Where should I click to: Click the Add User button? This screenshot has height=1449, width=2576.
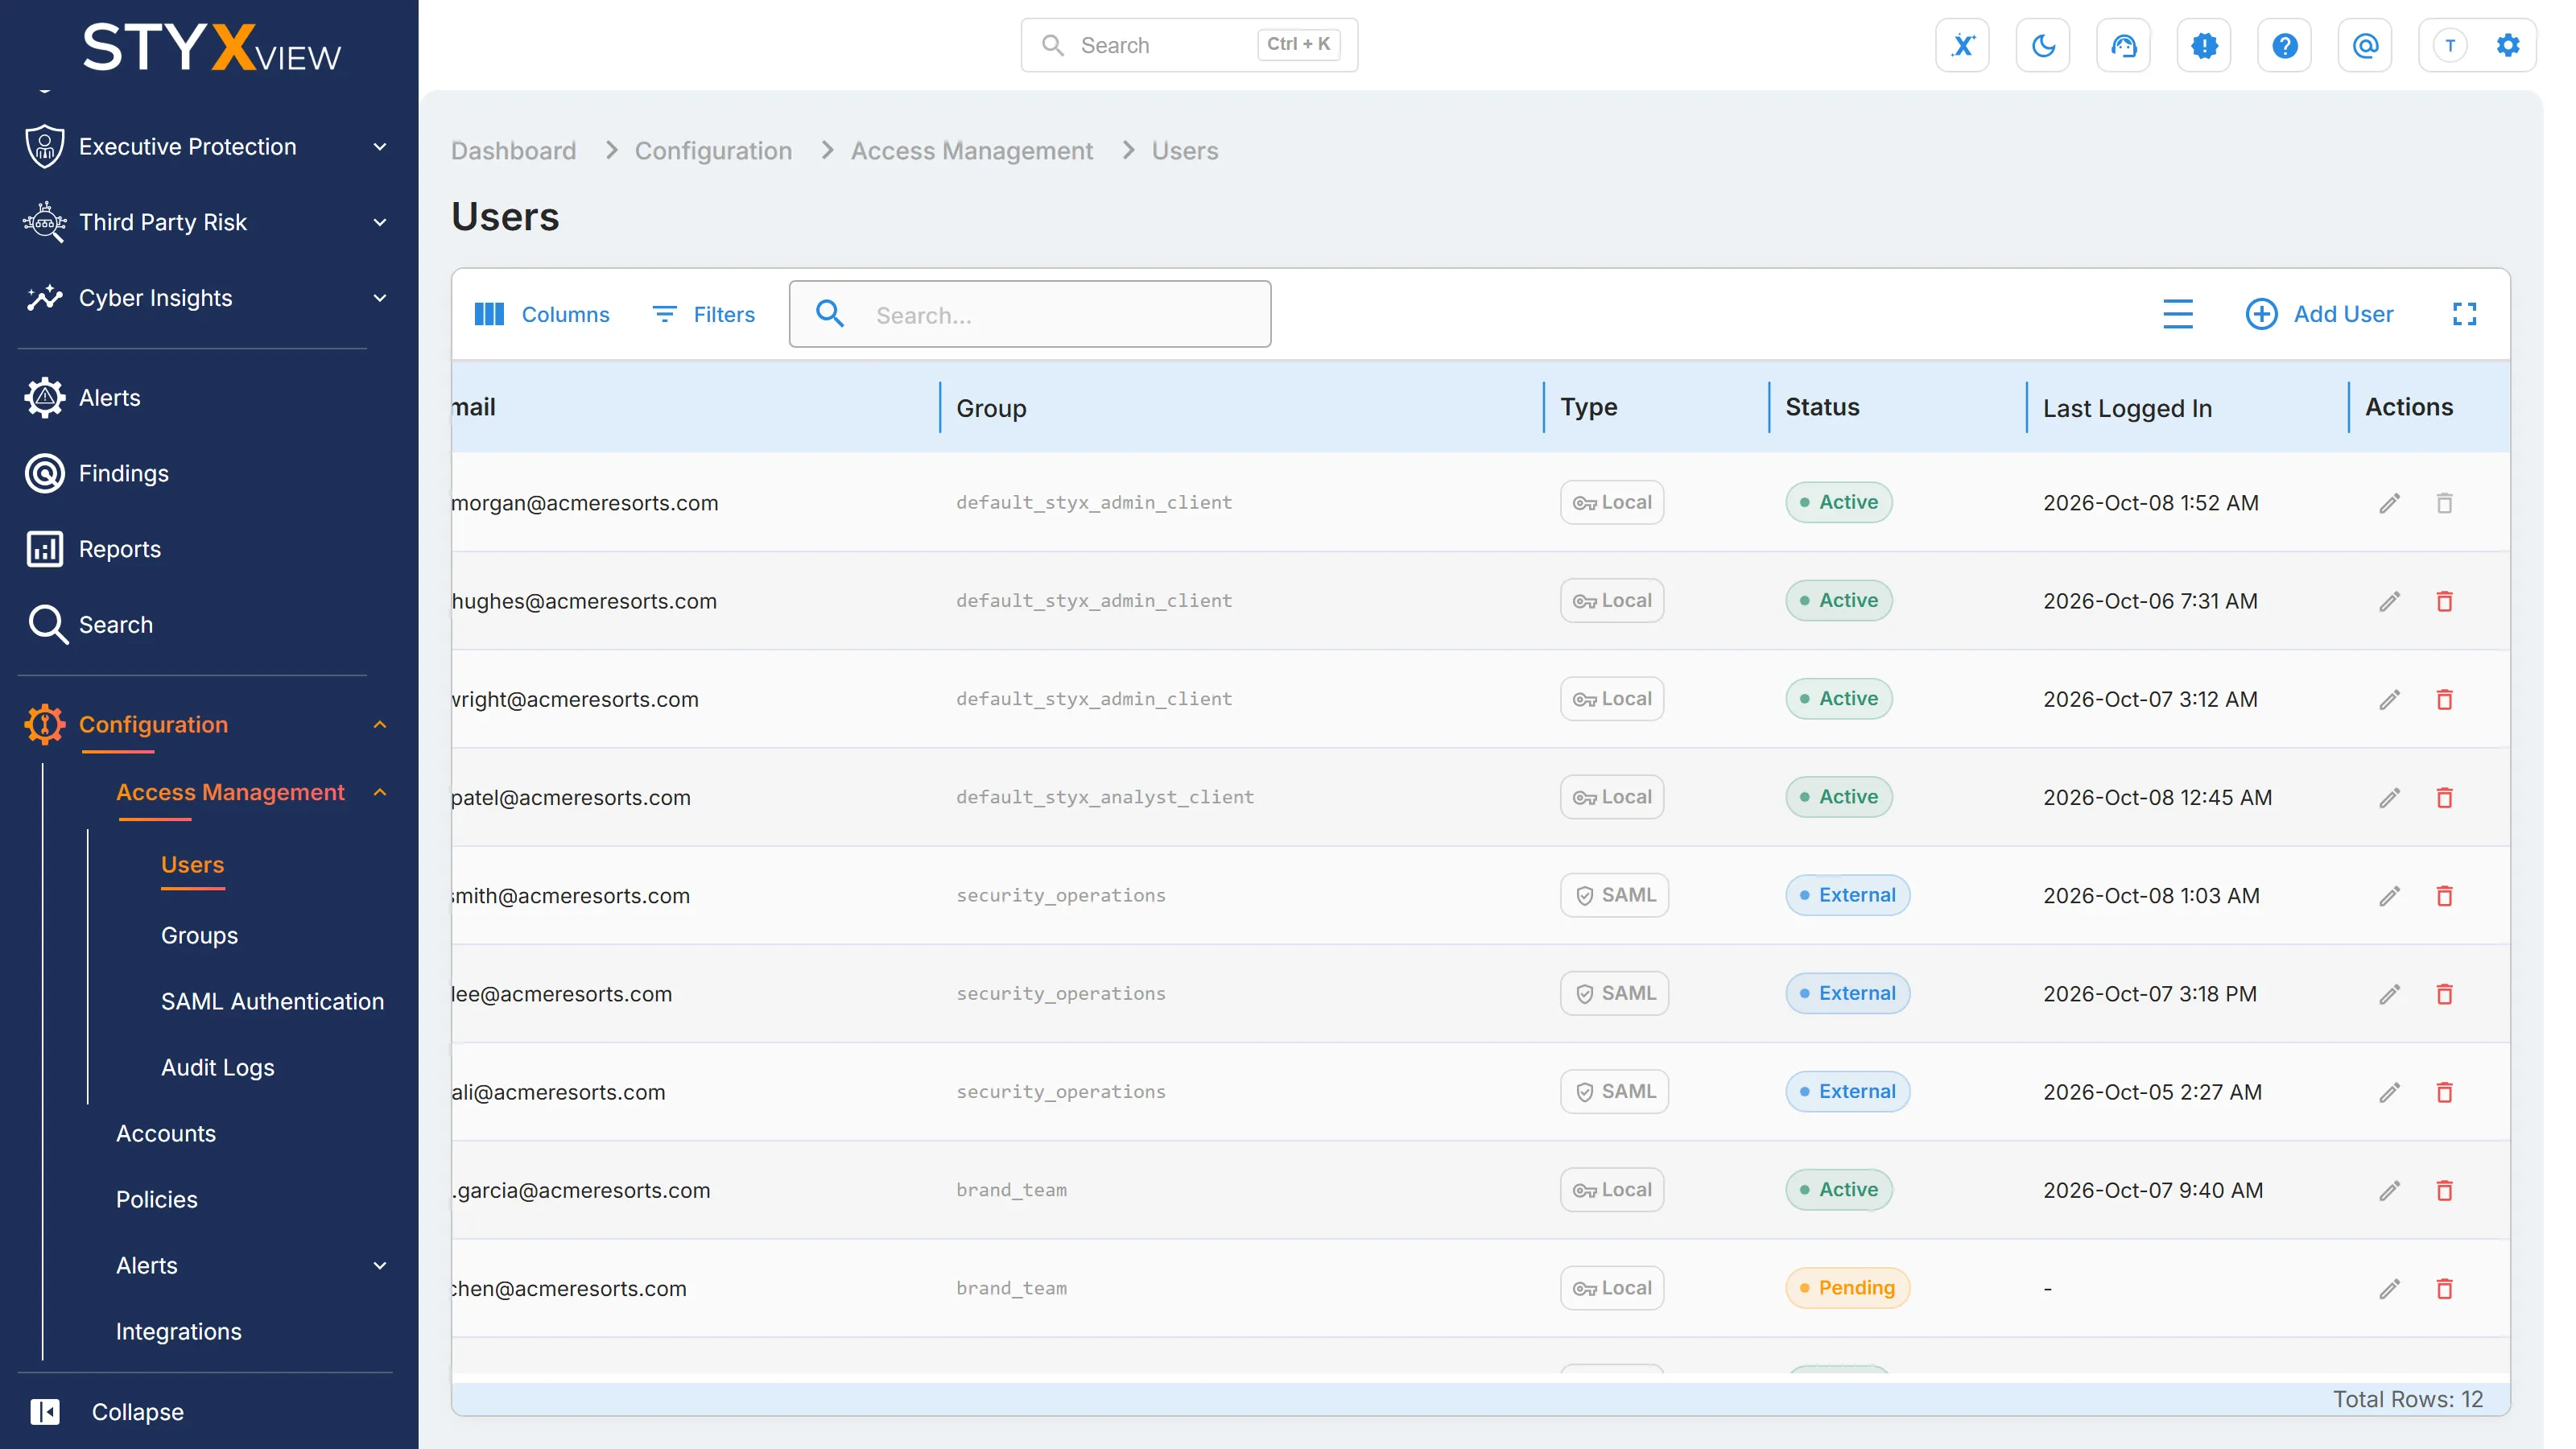[2319, 314]
